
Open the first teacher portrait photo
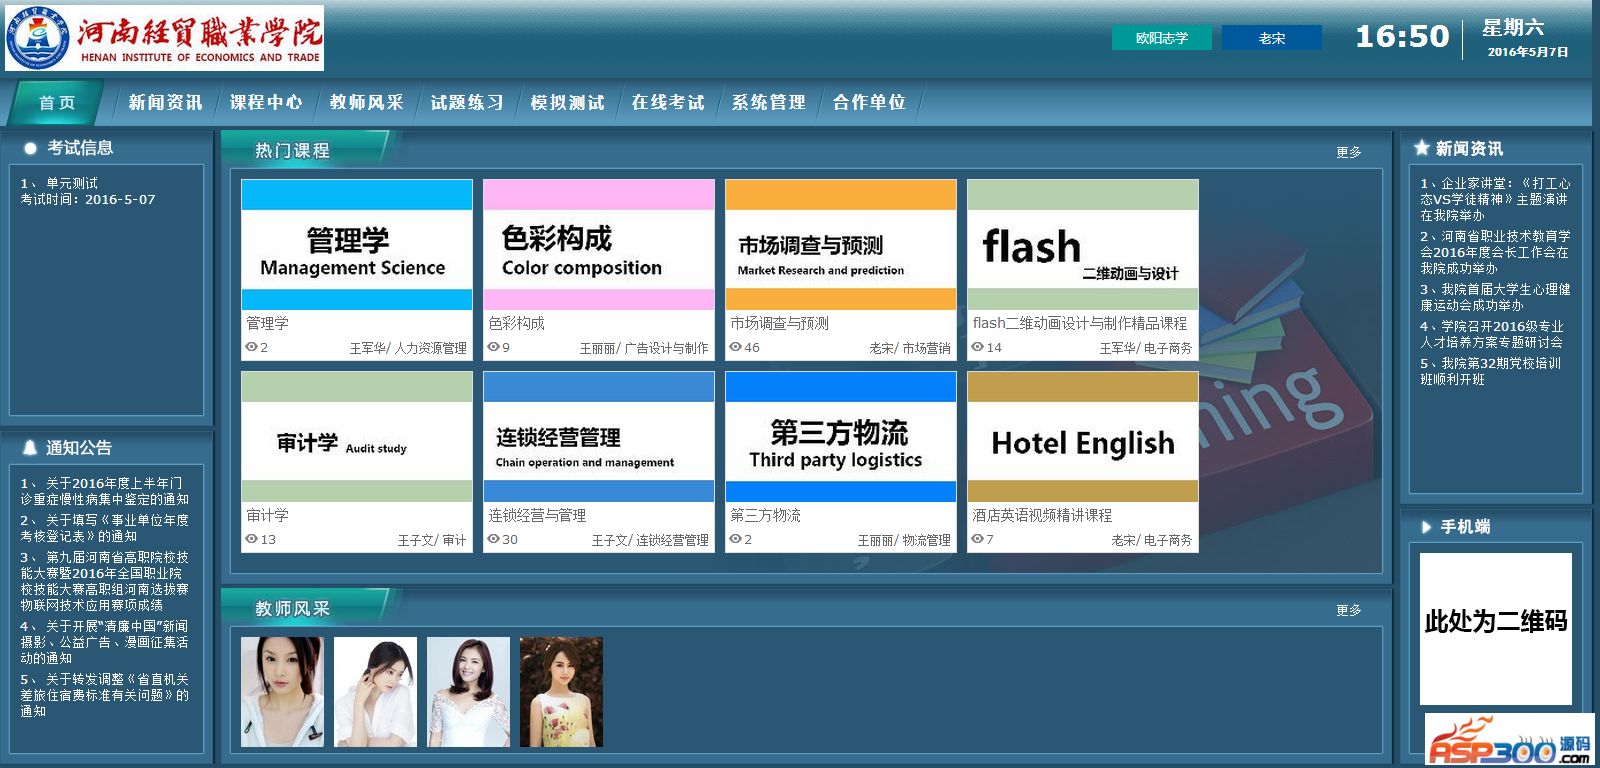pos(282,692)
